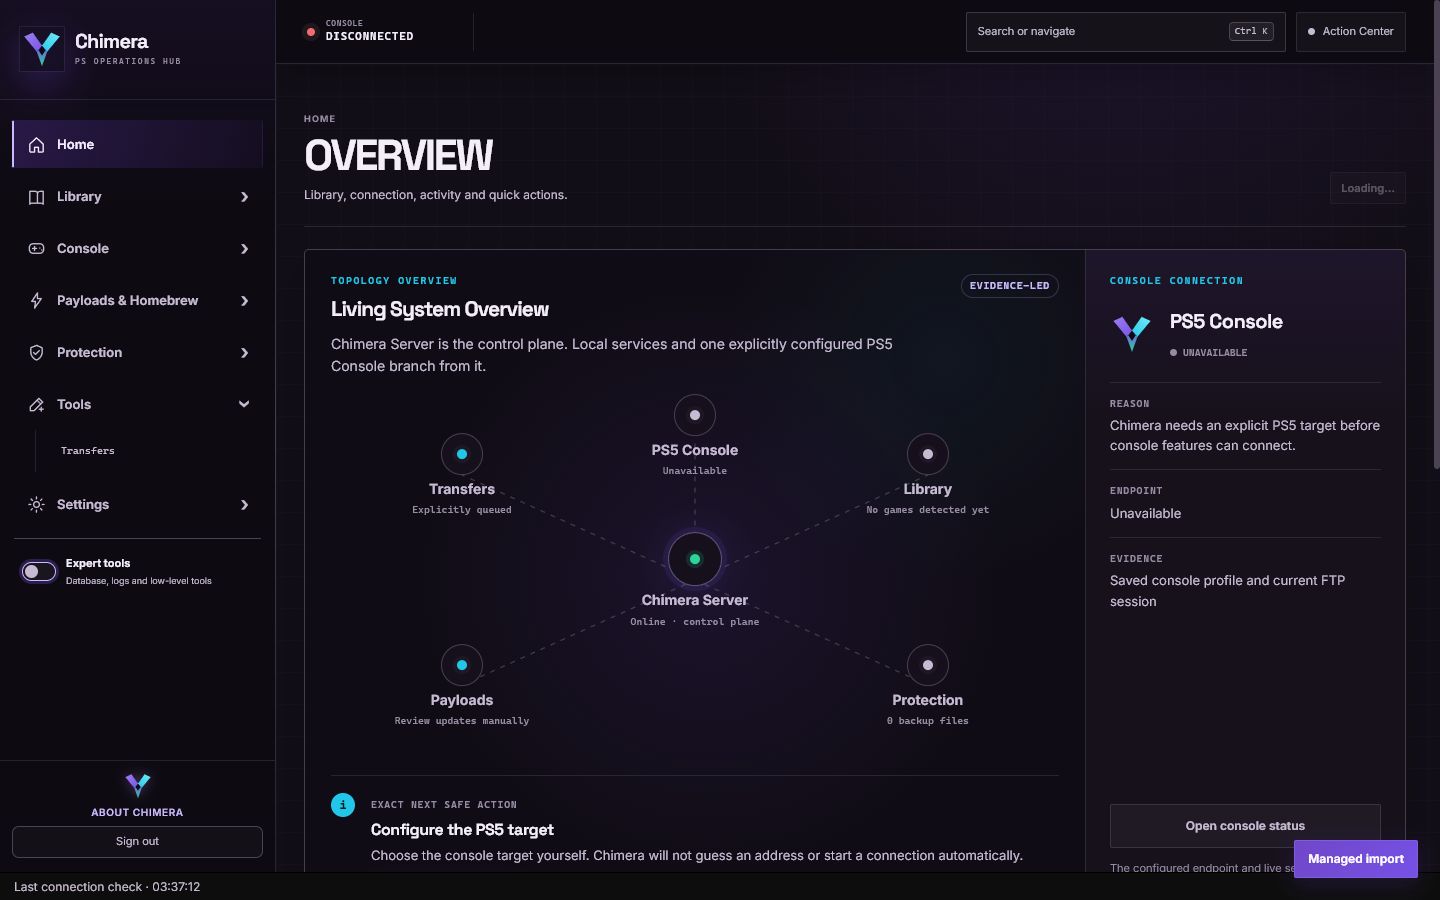Screen dimensions: 1440x900
Task: Click the Online · control plane label
Action: point(695,622)
